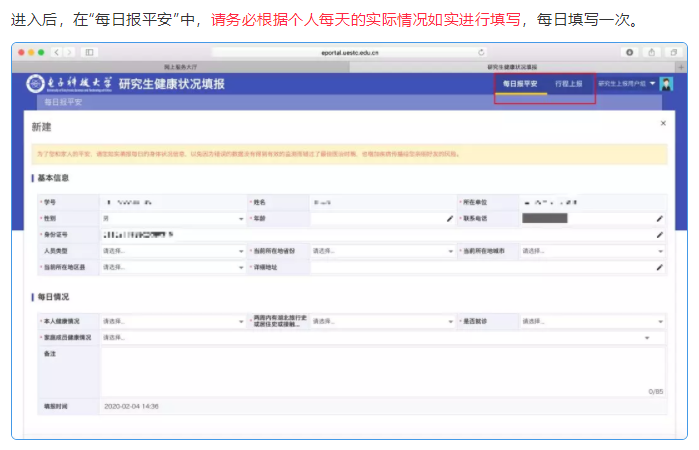The image size is (699, 450).
Task: Click the pencil edit icon for 详细地址
Action: tap(659, 268)
